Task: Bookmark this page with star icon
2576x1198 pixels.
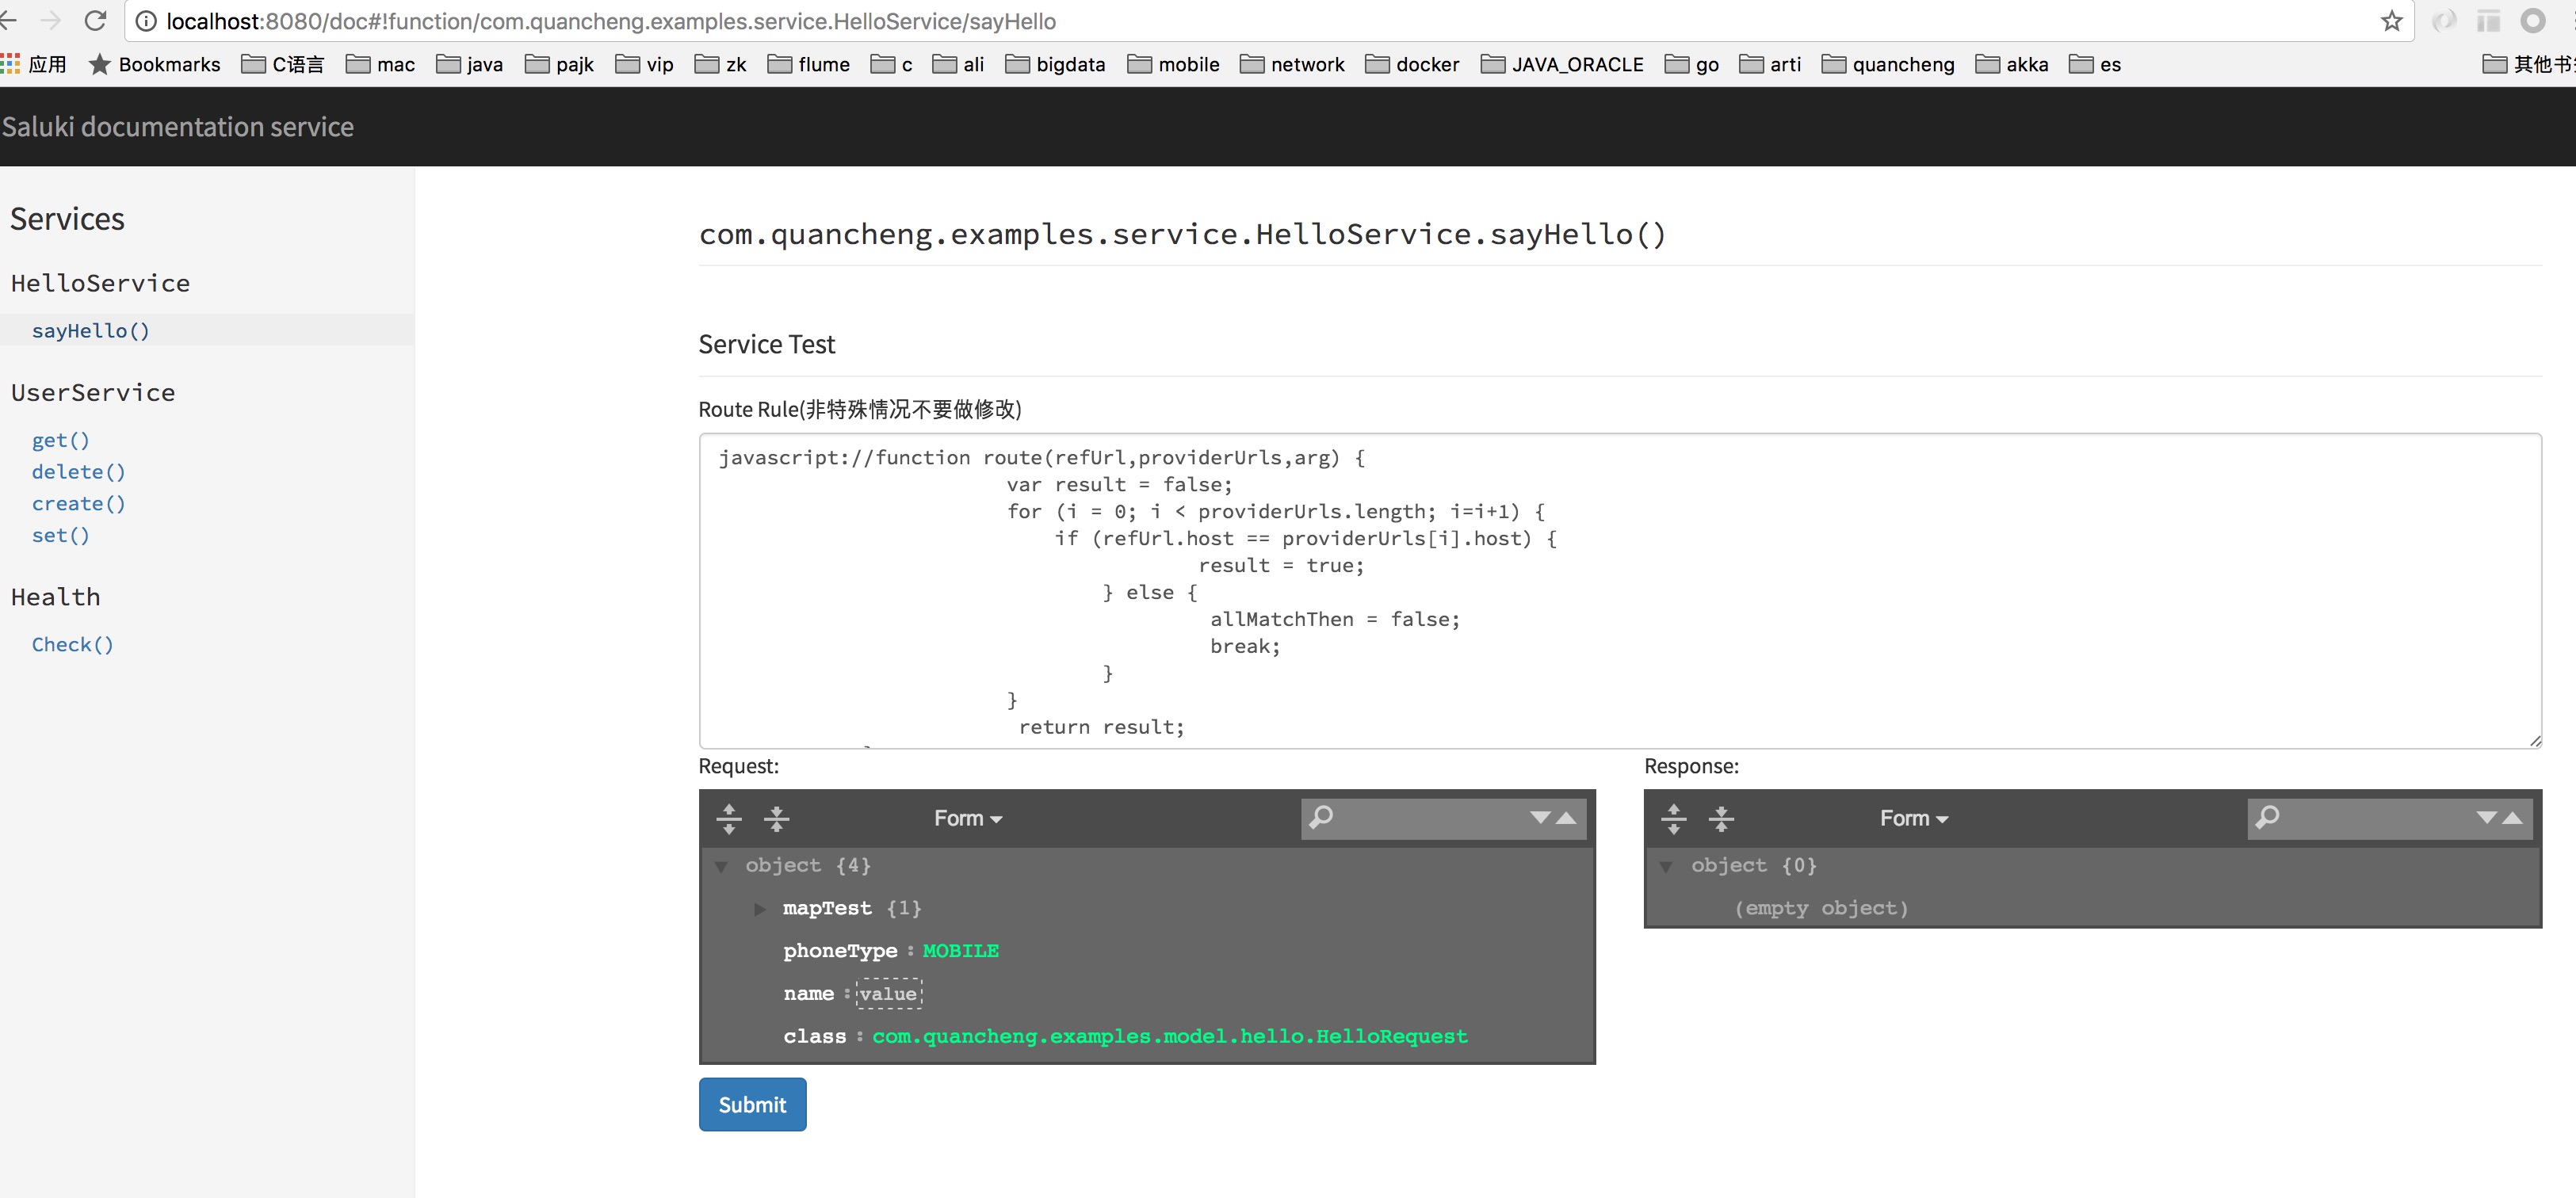Action: click(2391, 21)
